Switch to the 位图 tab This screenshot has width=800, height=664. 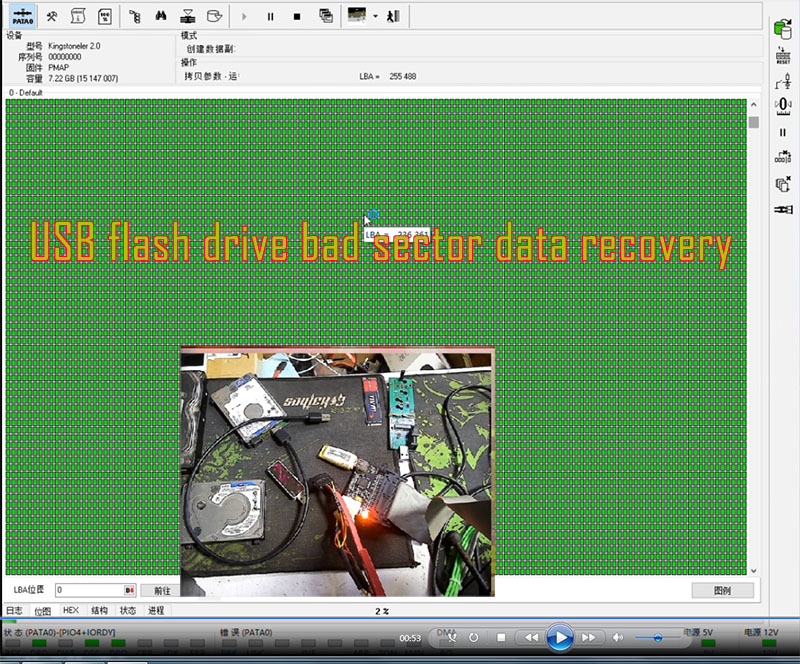[43, 611]
